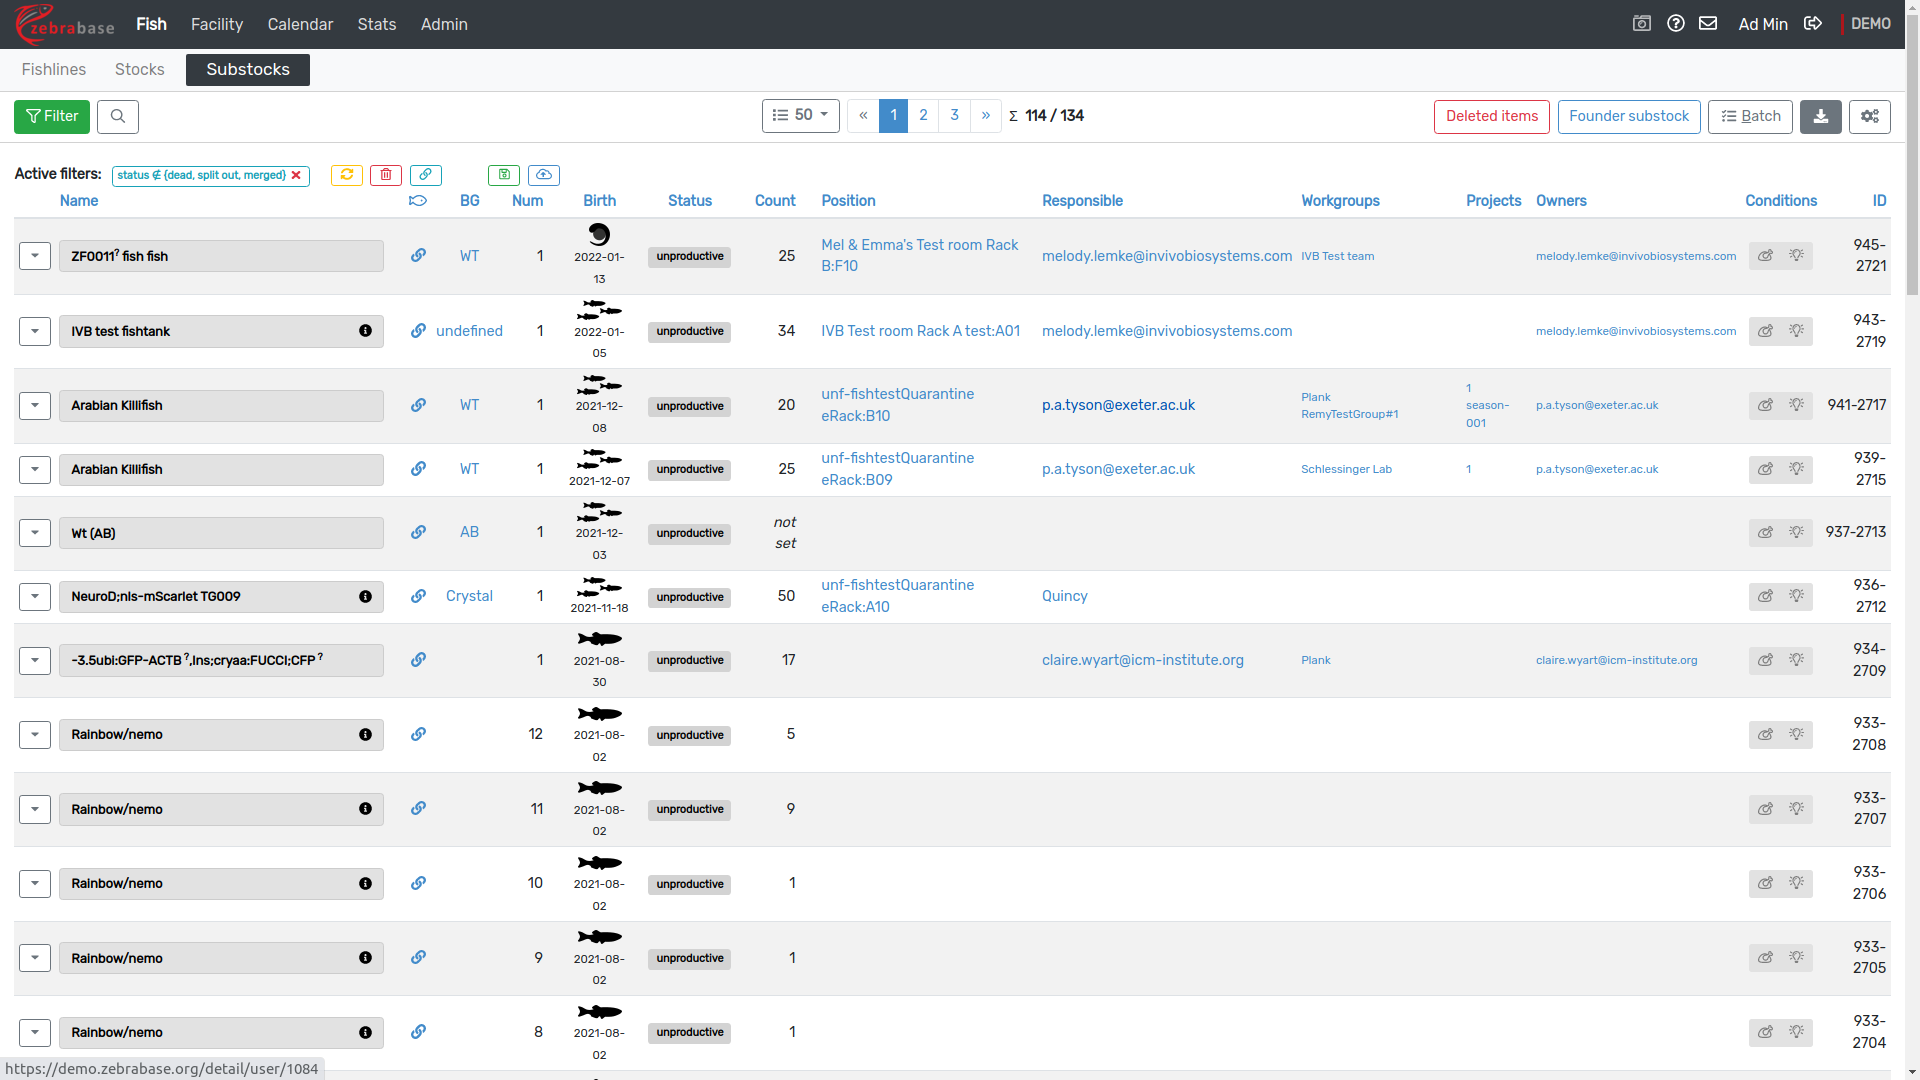Switch to the Stocks tab
Viewport: 1920px width, 1080px height.
(139, 70)
